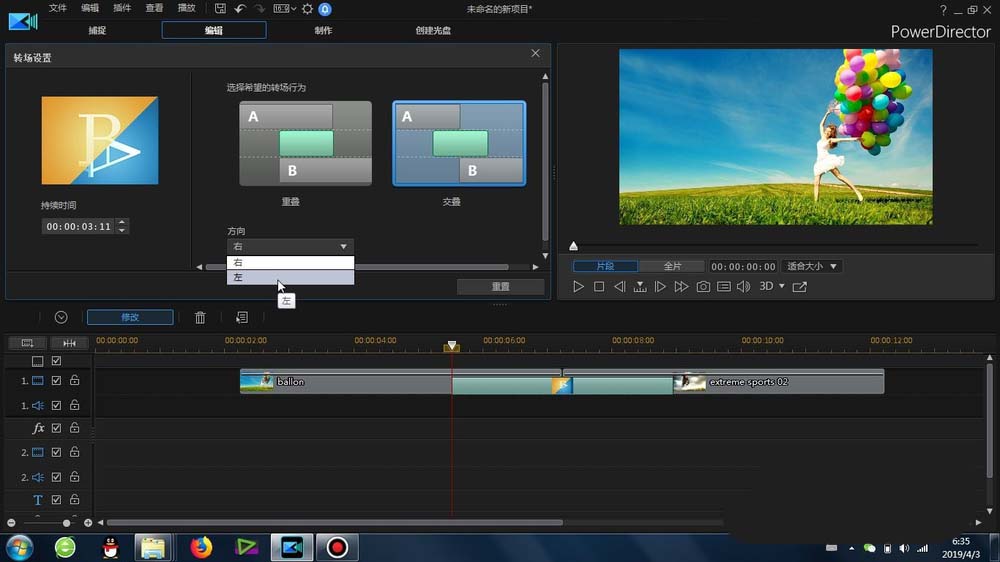Click the stop button in preview controls
The height and width of the screenshot is (562, 1000).
[x=599, y=287]
